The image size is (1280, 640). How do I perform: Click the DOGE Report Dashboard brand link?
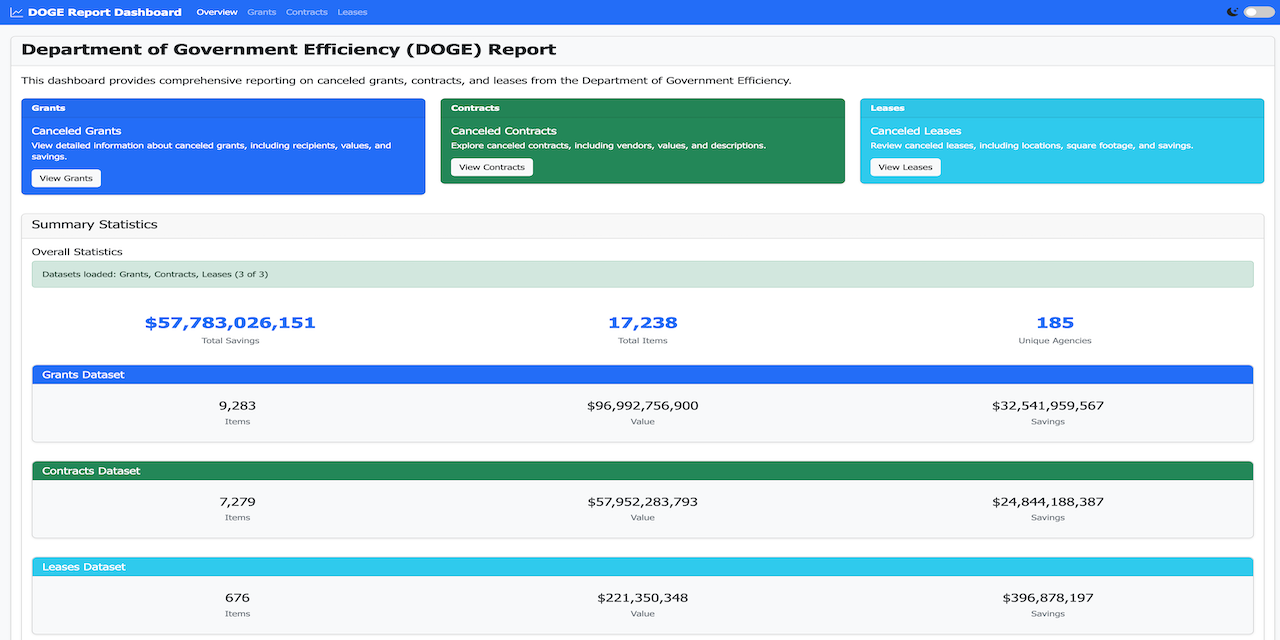[x=107, y=12]
